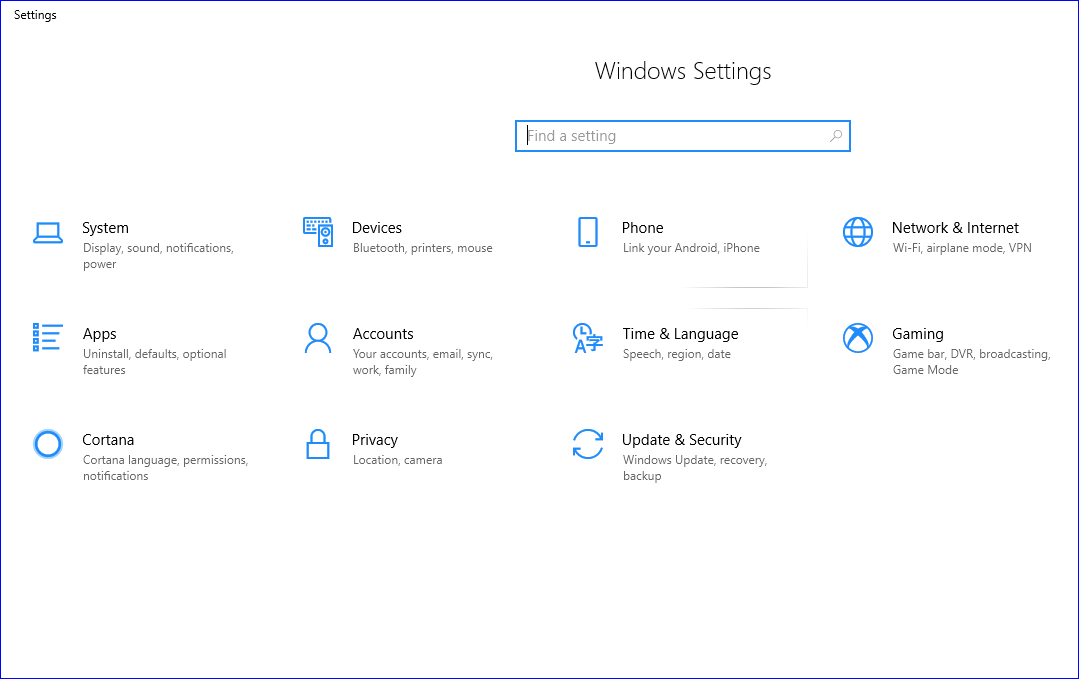This screenshot has height=679, width=1079.
Task: Click 'Uninstall, defaults, optional features' description
Action: click(155, 362)
